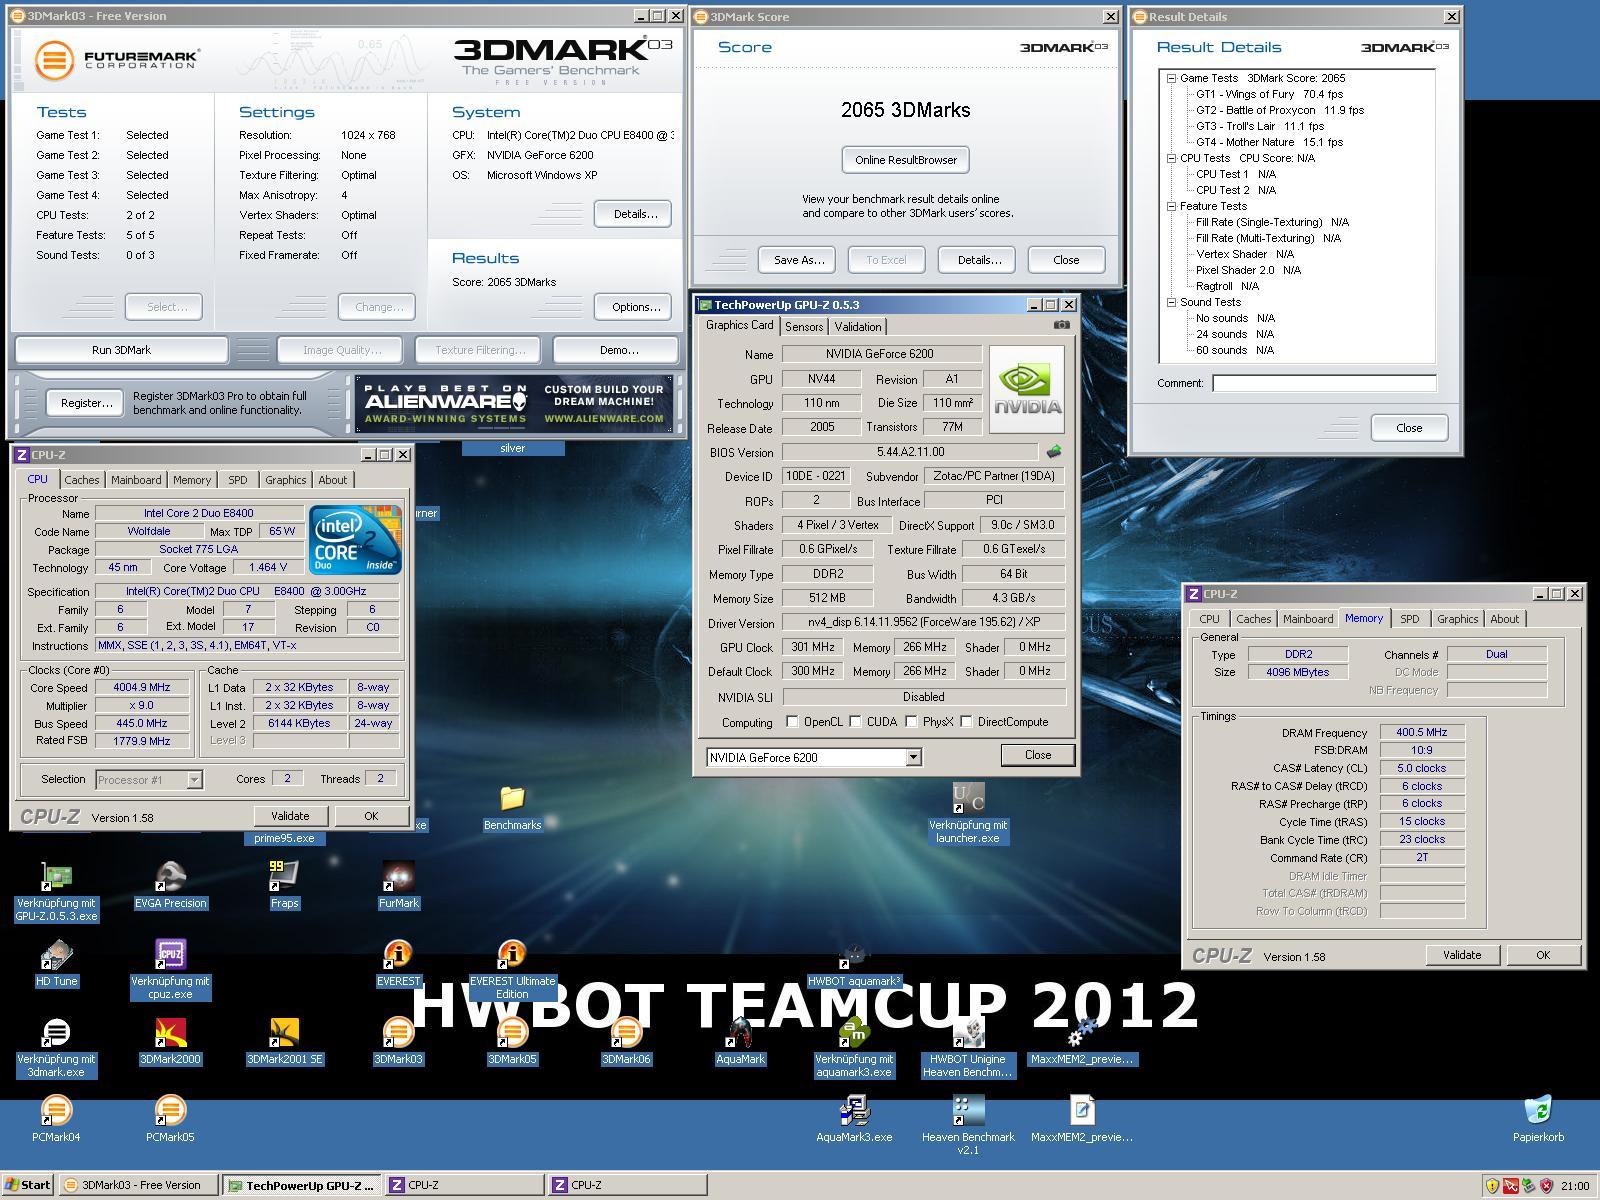Open the SPD tab in right CPU-Z

tap(1410, 619)
